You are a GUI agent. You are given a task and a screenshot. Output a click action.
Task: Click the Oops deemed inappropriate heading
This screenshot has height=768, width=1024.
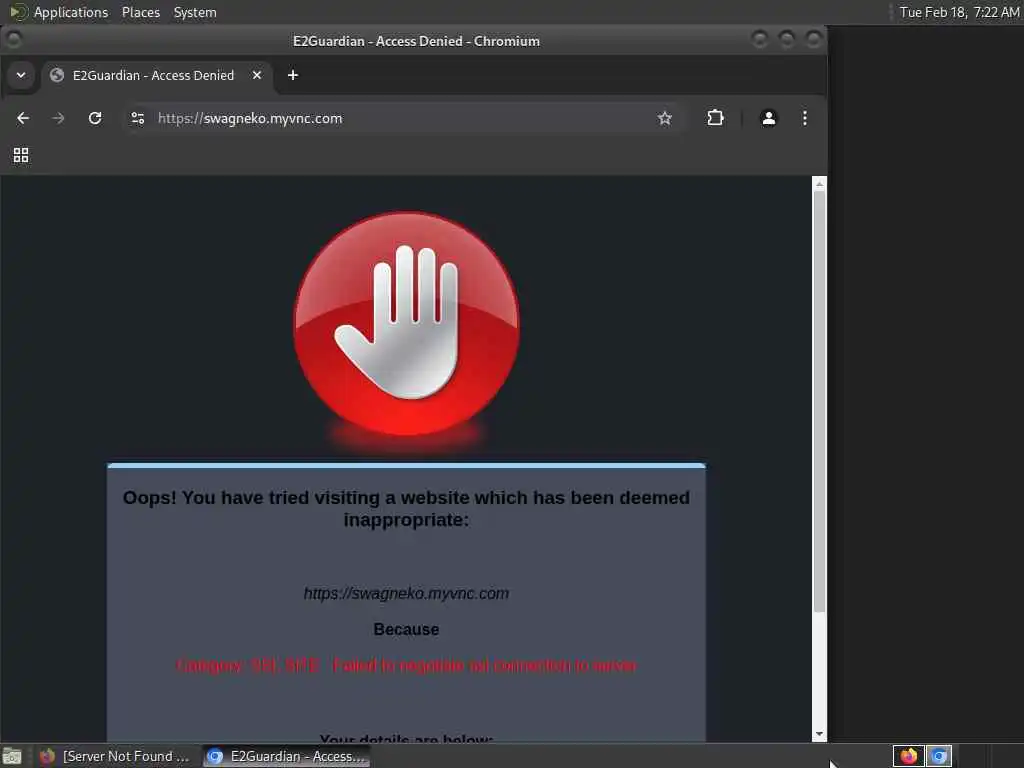coord(406,509)
